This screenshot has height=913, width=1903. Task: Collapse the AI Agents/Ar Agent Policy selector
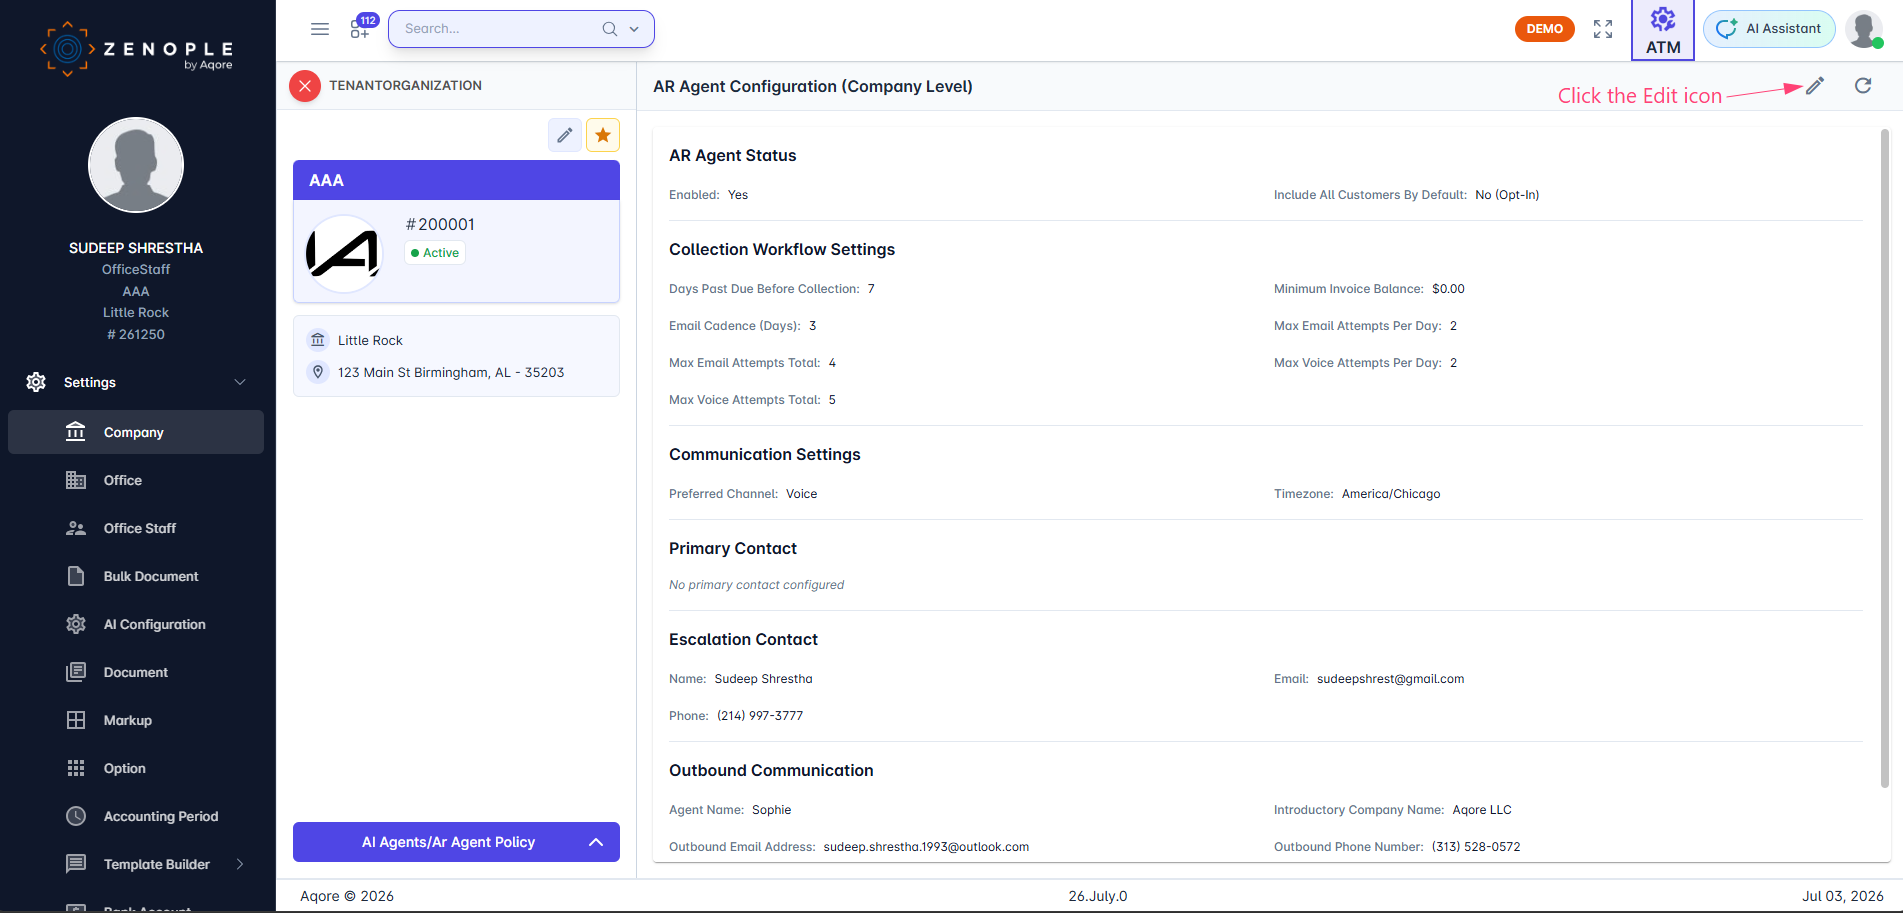[596, 842]
